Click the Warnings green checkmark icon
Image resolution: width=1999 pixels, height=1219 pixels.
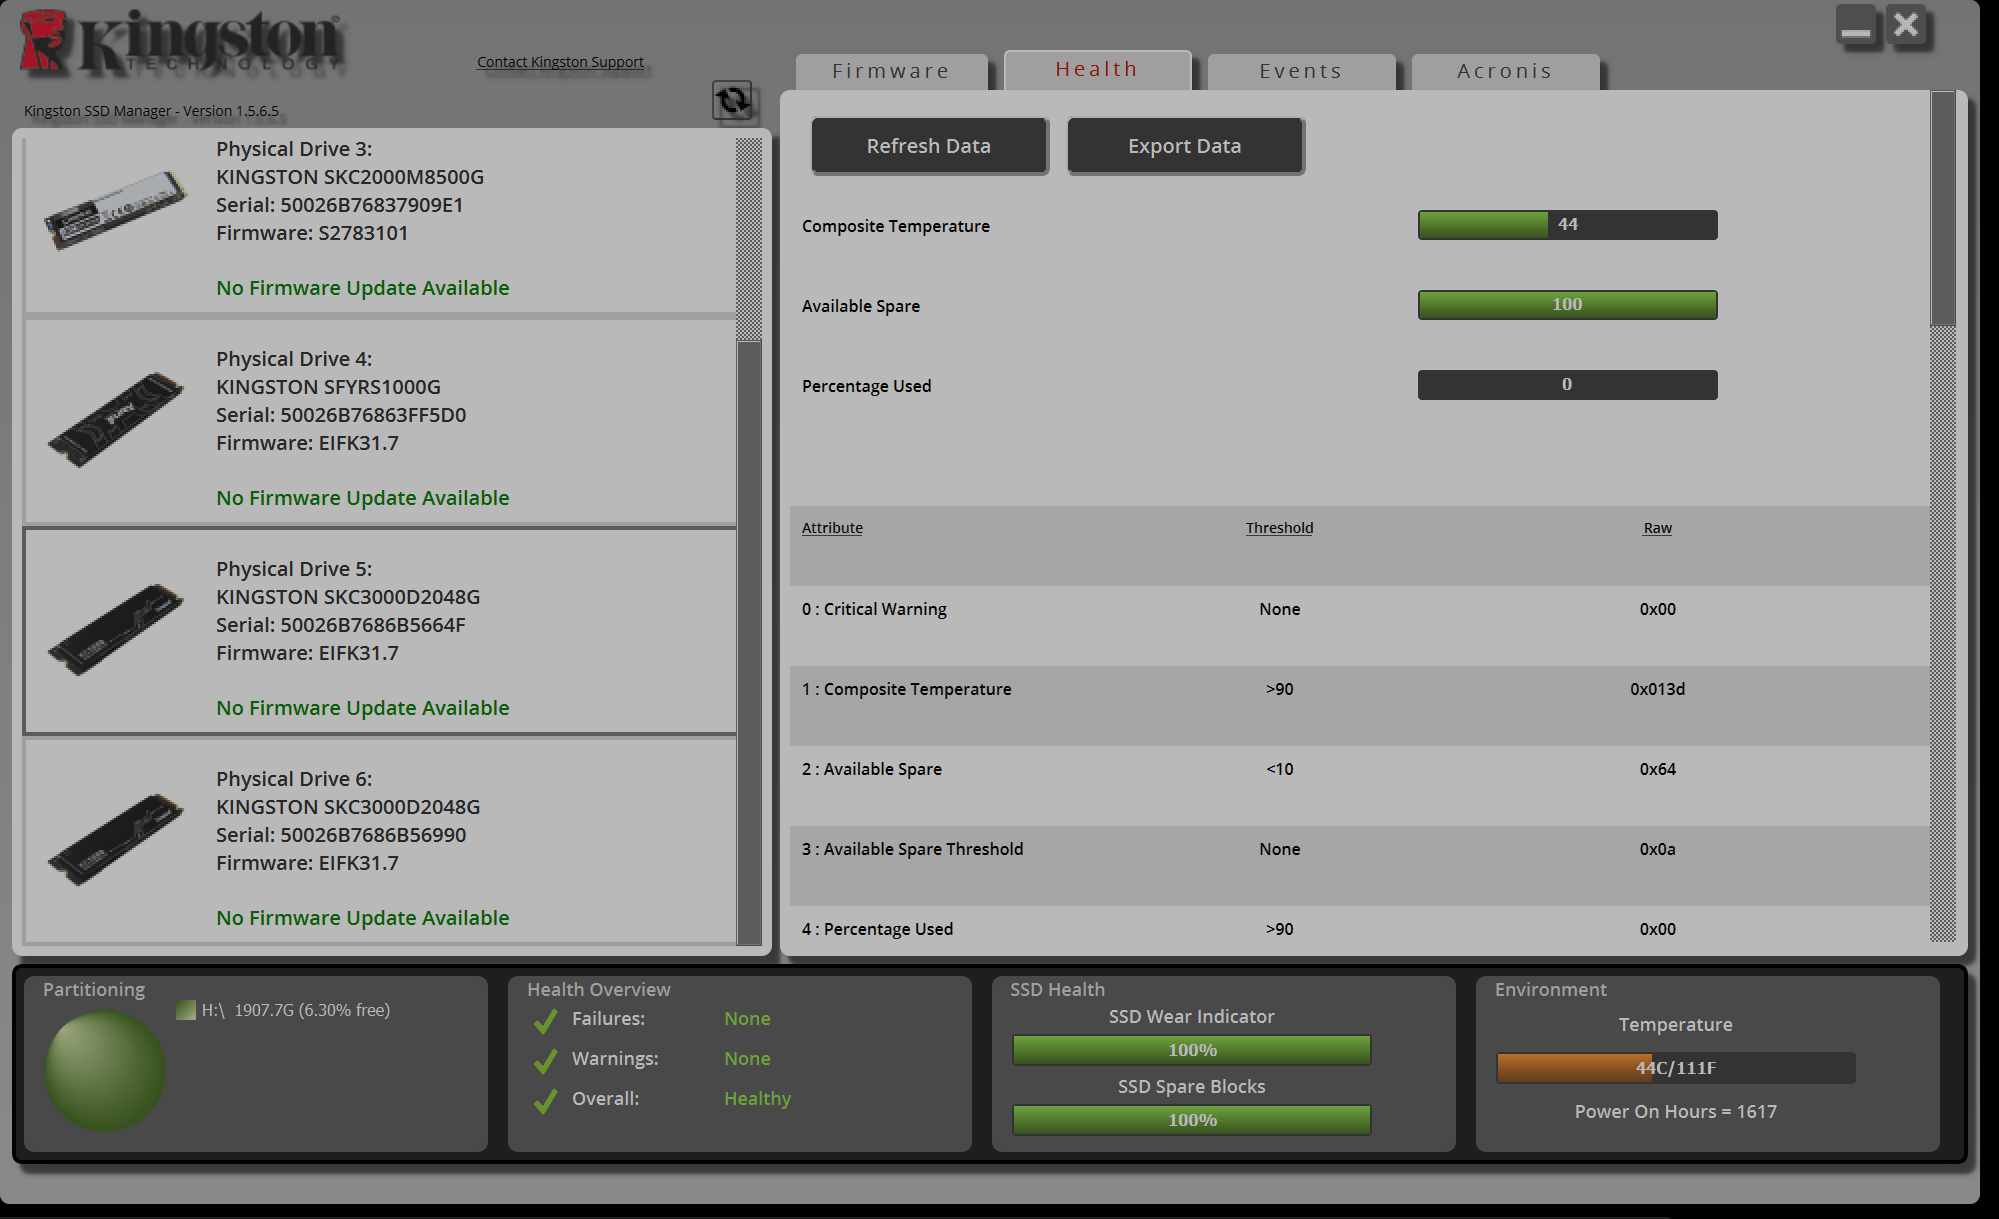click(546, 1060)
